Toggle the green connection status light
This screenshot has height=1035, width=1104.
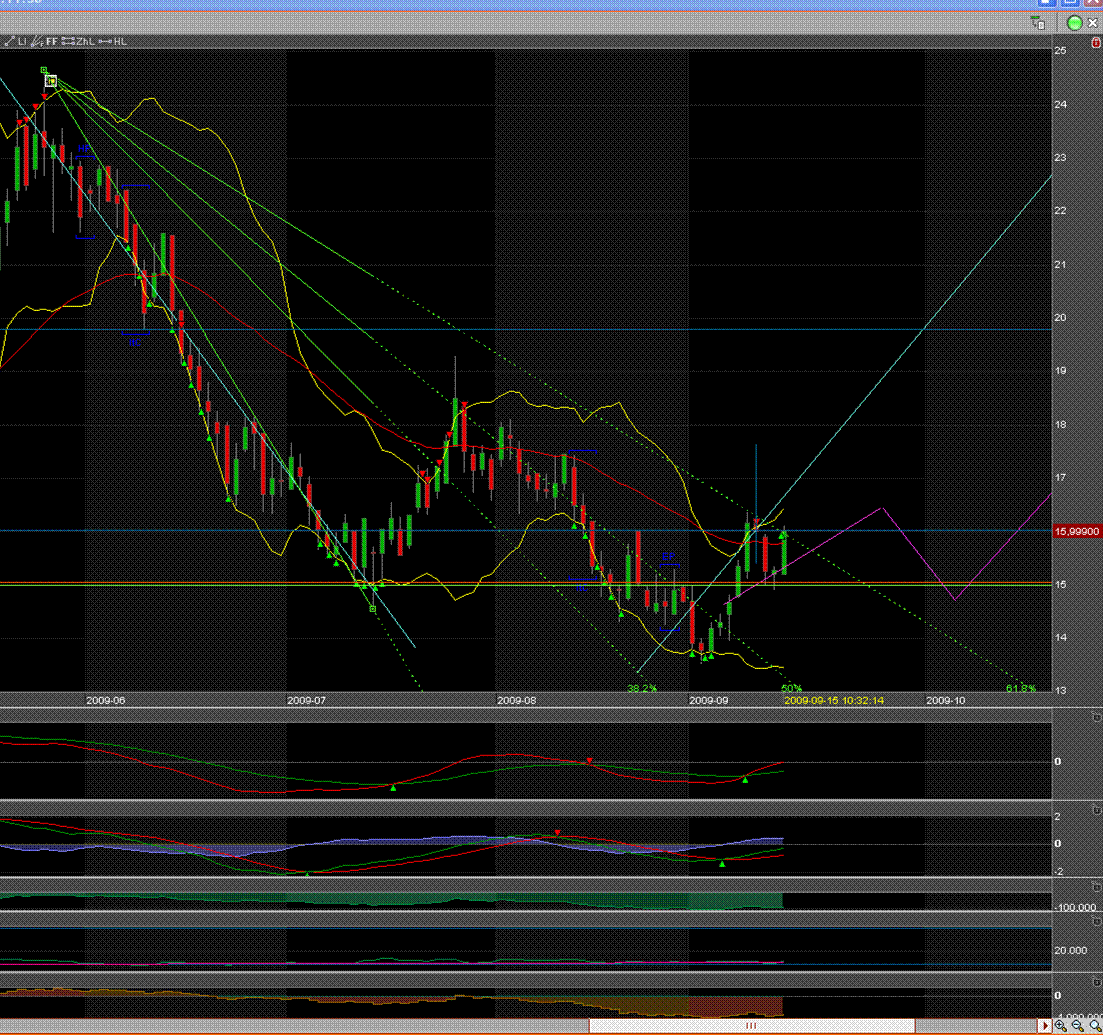[x=1075, y=22]
